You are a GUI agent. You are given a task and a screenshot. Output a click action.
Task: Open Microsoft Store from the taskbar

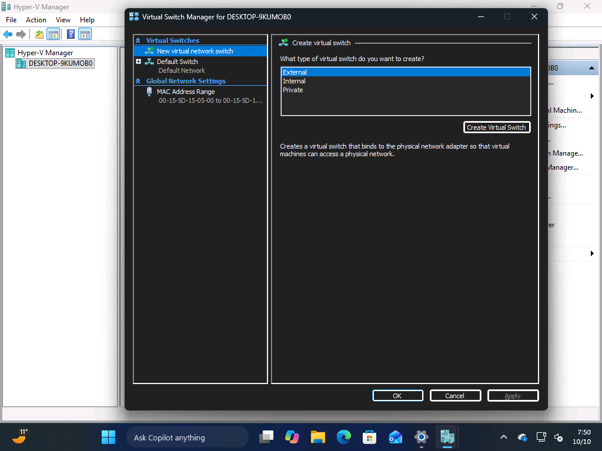click(369, 437)
